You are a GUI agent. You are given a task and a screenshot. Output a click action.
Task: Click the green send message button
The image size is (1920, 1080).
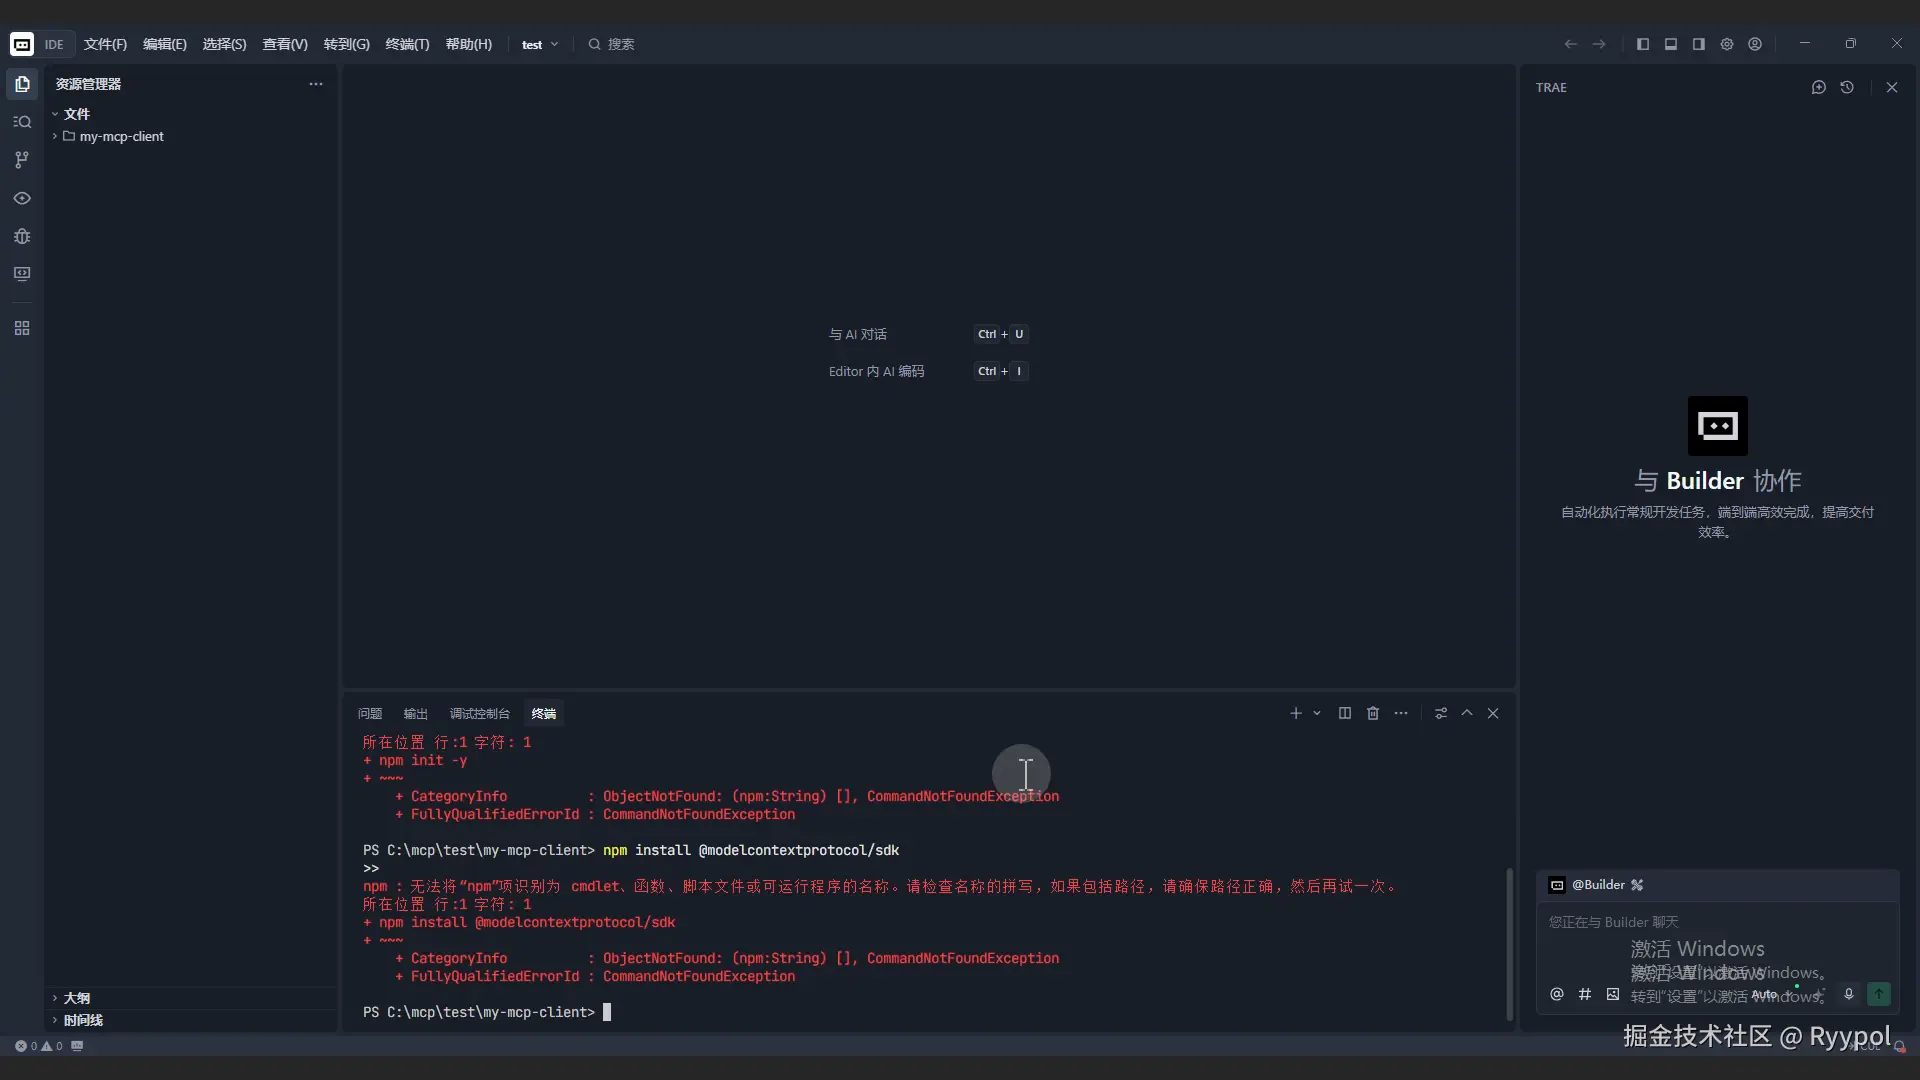[1879, 994]
